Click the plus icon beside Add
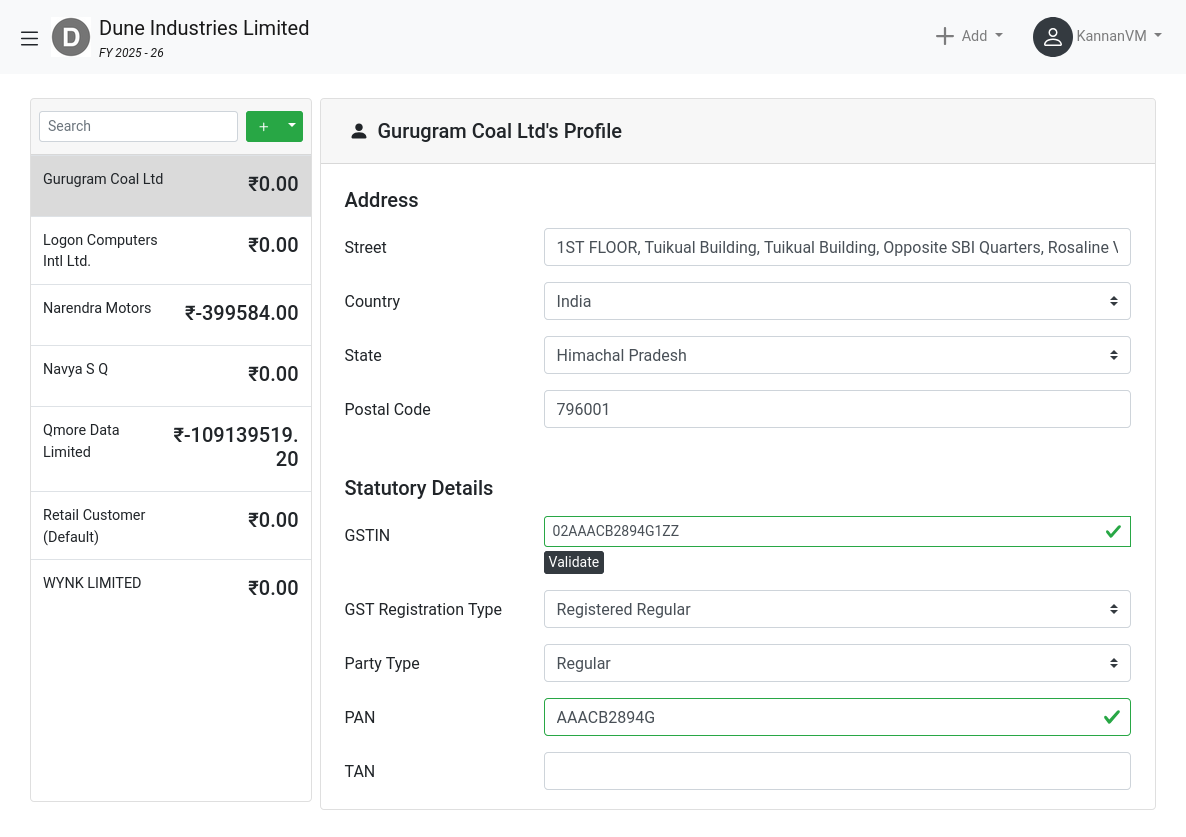This screenshot has height=837, width=1186. [945, 36]
